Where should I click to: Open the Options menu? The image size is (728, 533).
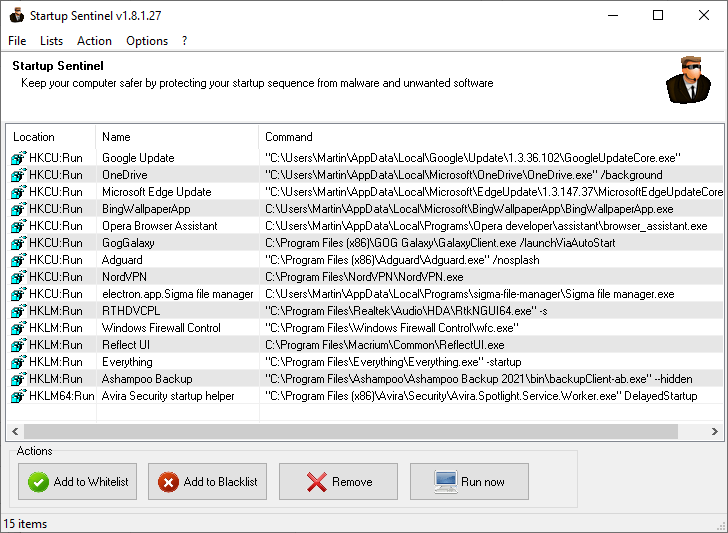click(147, 41)
